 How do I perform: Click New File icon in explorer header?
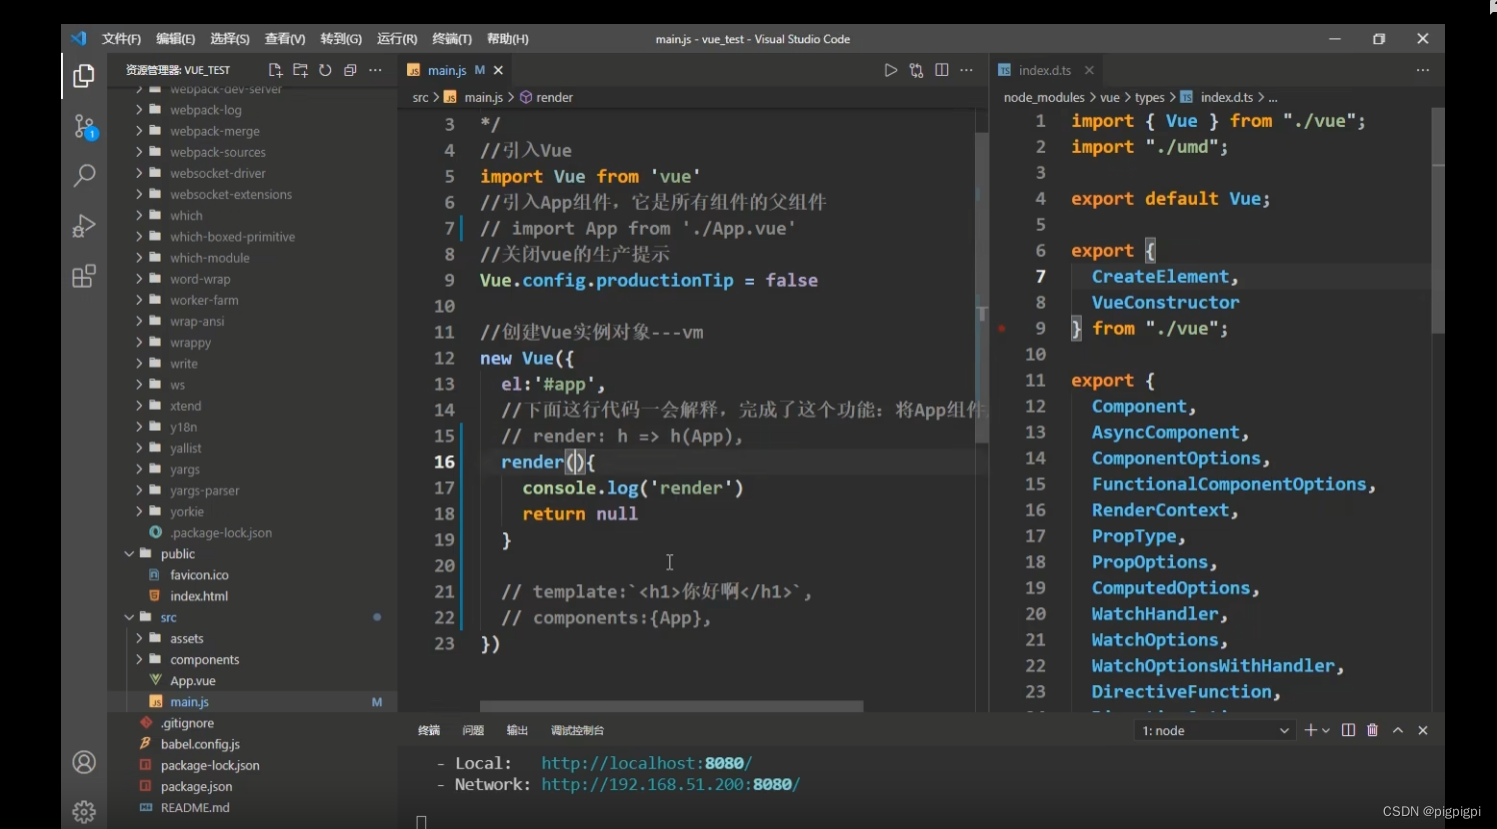click(275, 70)
